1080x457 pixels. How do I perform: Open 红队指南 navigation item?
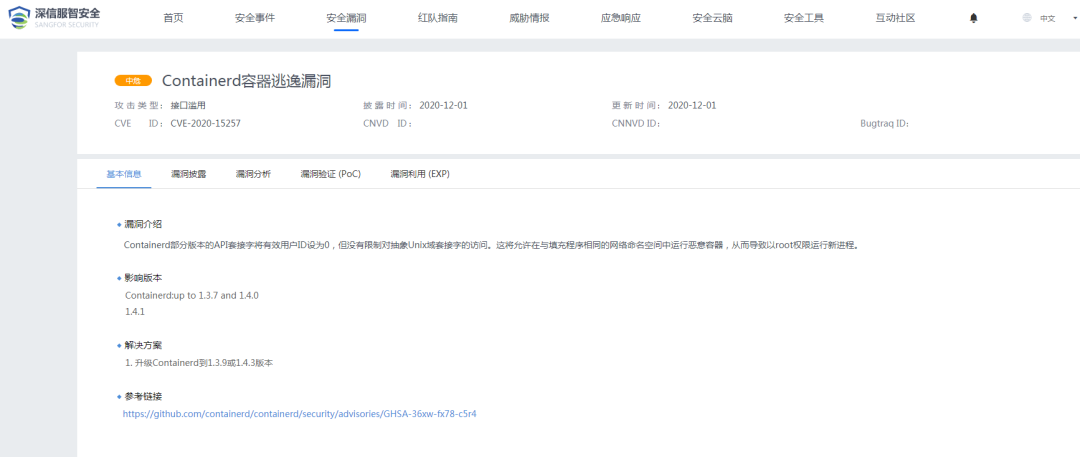coord(437,18)
